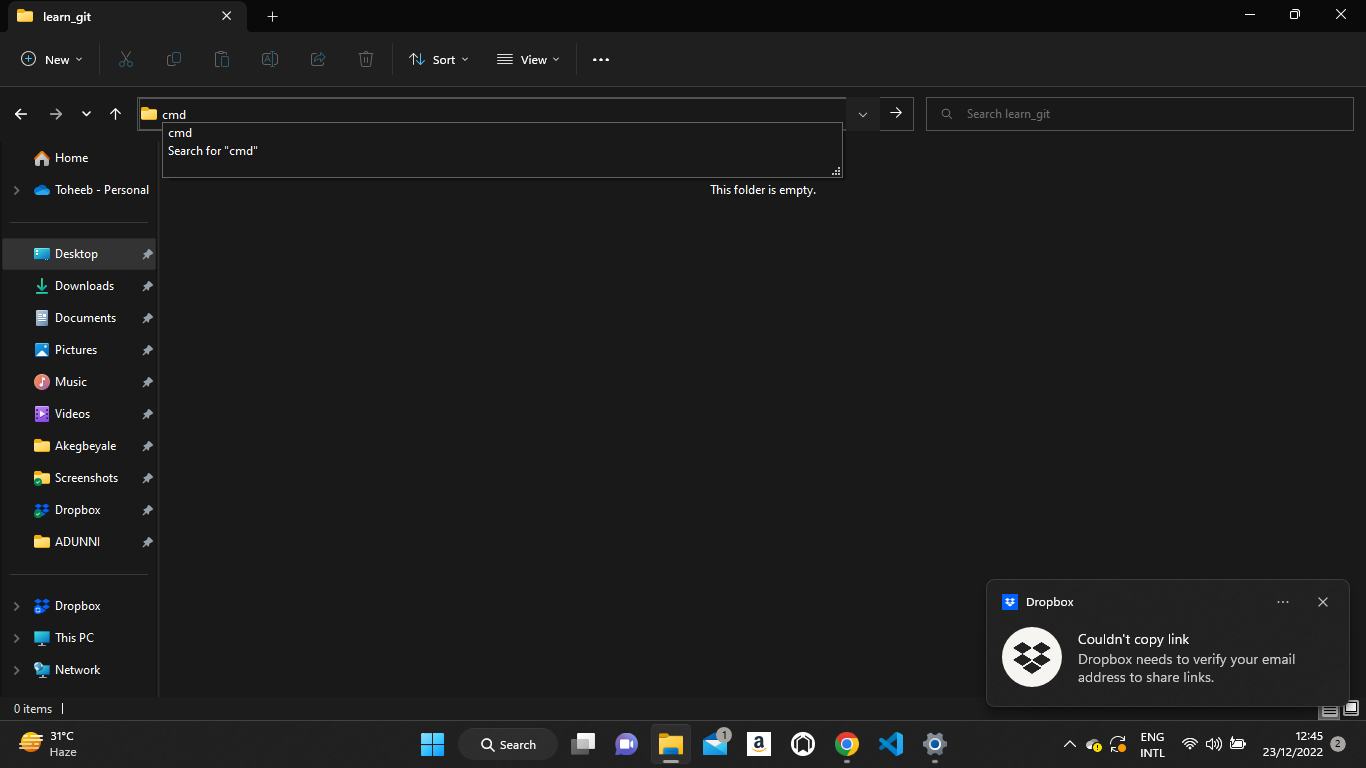Go up one folder level
1366x768 pixels.
point(116,114)
